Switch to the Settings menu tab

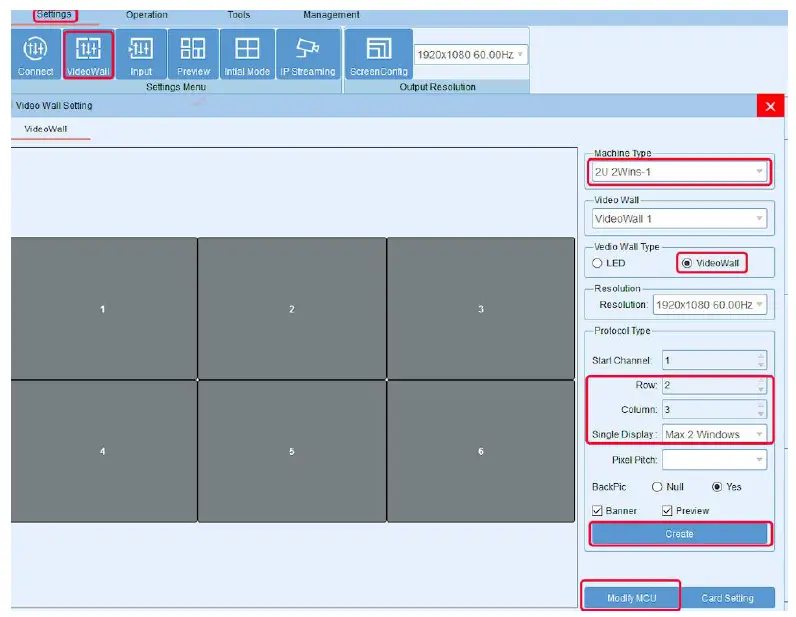[54, 14]
